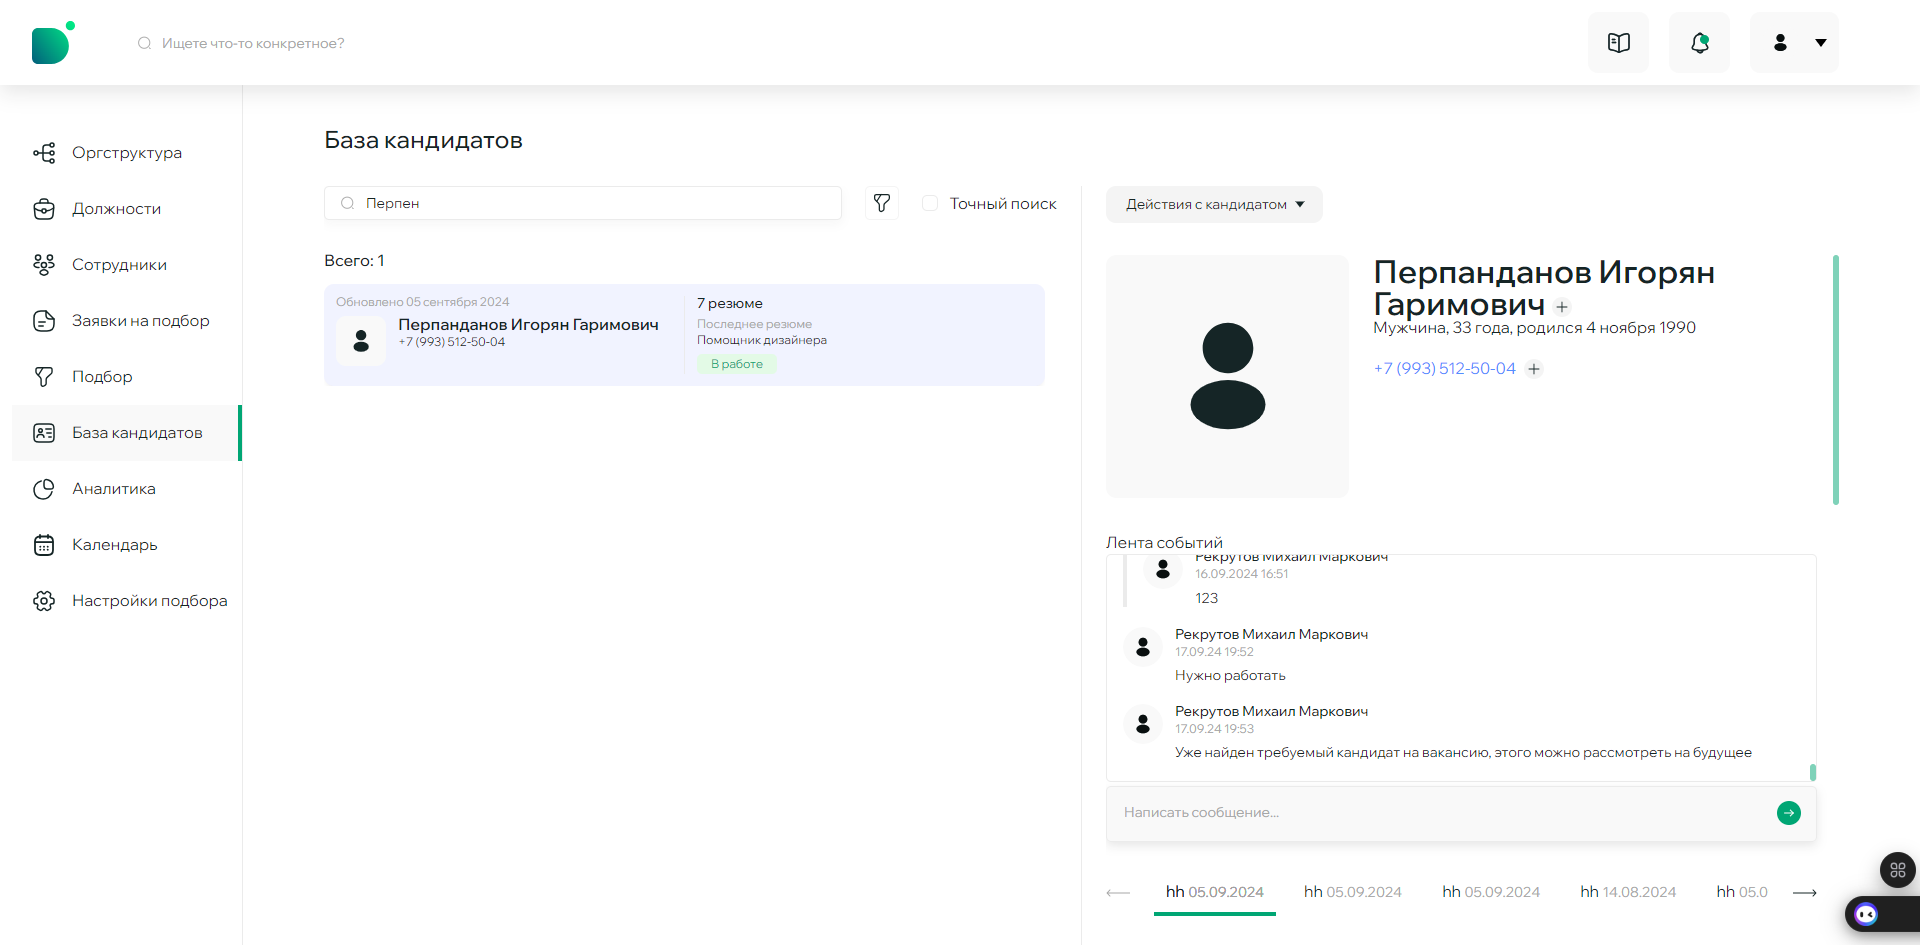This screenshot has height=945, width=1920.
Task: Open Настройки подбора section
Action: tap(126, 601)
